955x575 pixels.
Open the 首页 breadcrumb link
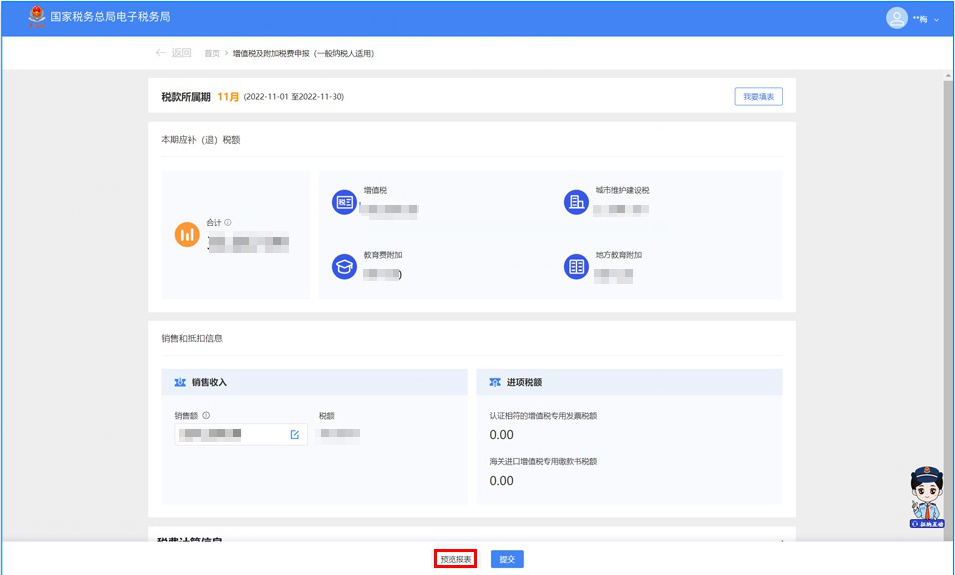212,53
